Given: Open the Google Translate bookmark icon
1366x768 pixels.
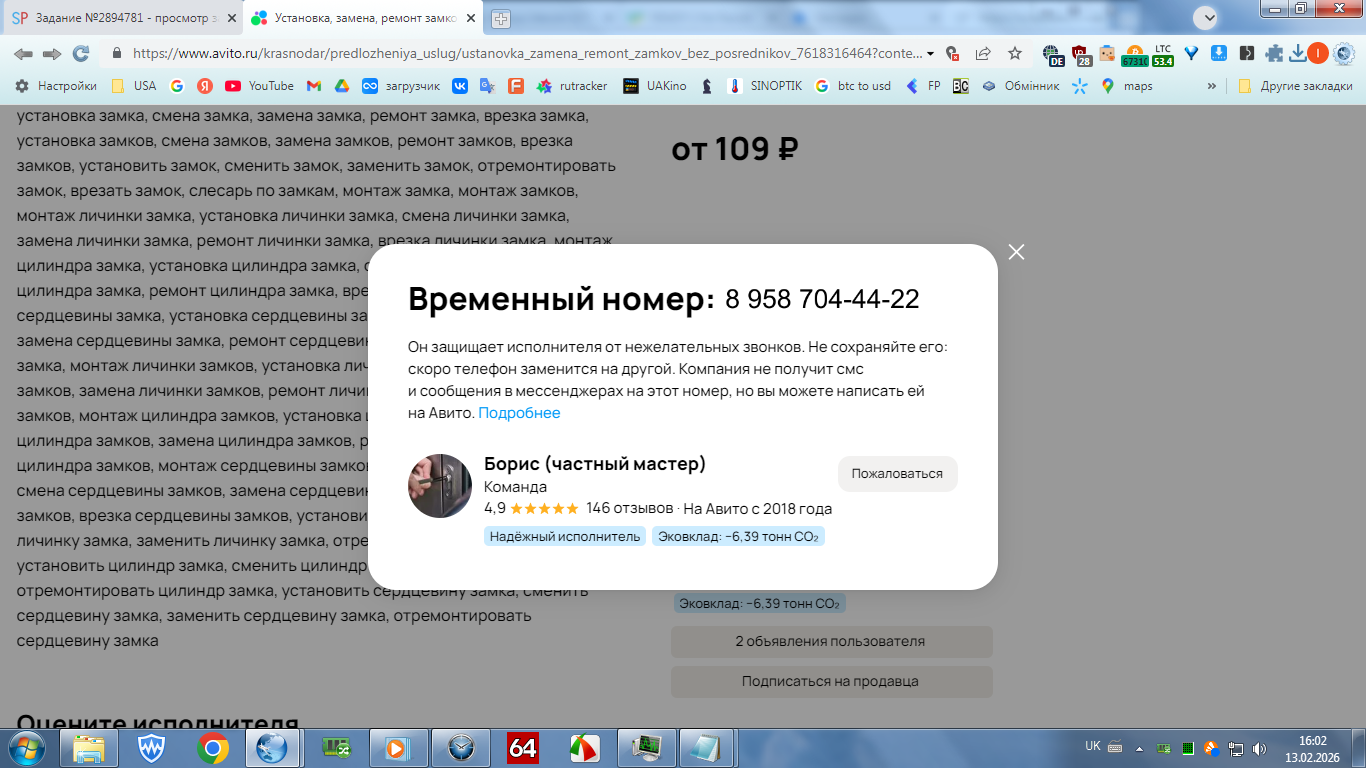Looking at the screenshot, I should 487,86.
